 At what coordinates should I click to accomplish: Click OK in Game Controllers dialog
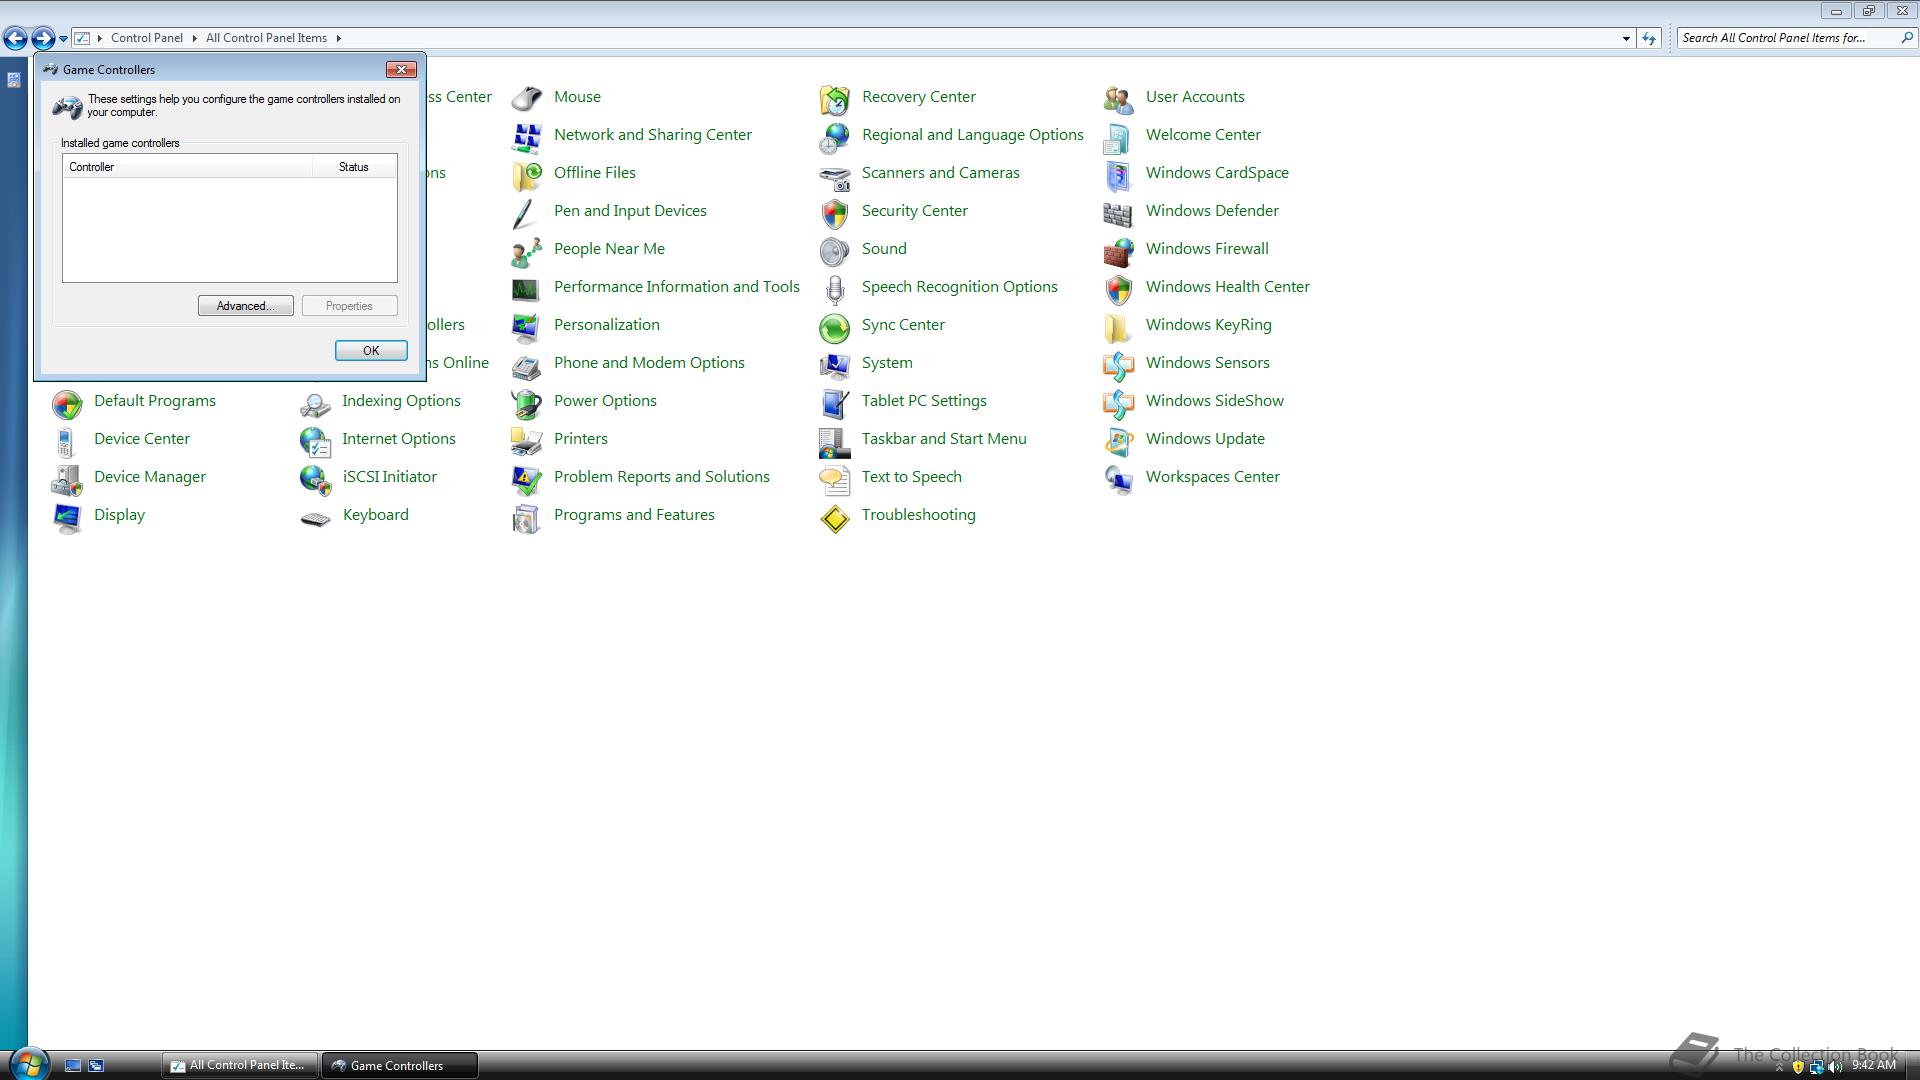371,351
